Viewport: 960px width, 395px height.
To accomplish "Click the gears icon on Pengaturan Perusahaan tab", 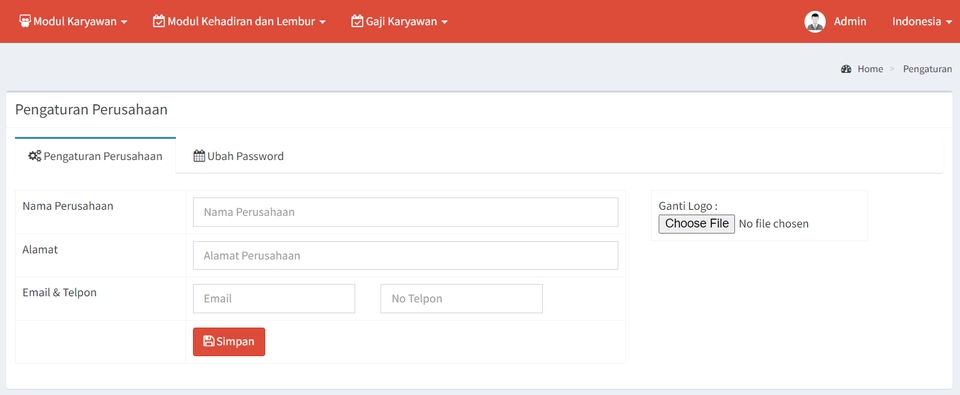I will 35,156.
